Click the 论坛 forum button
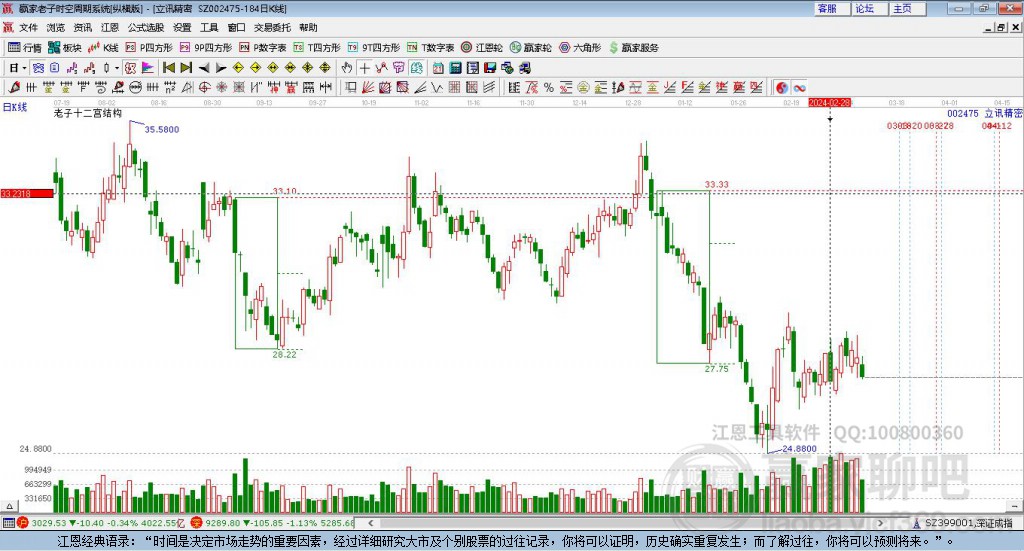This screenshot has height=551, width=1024. pos(870,8)
